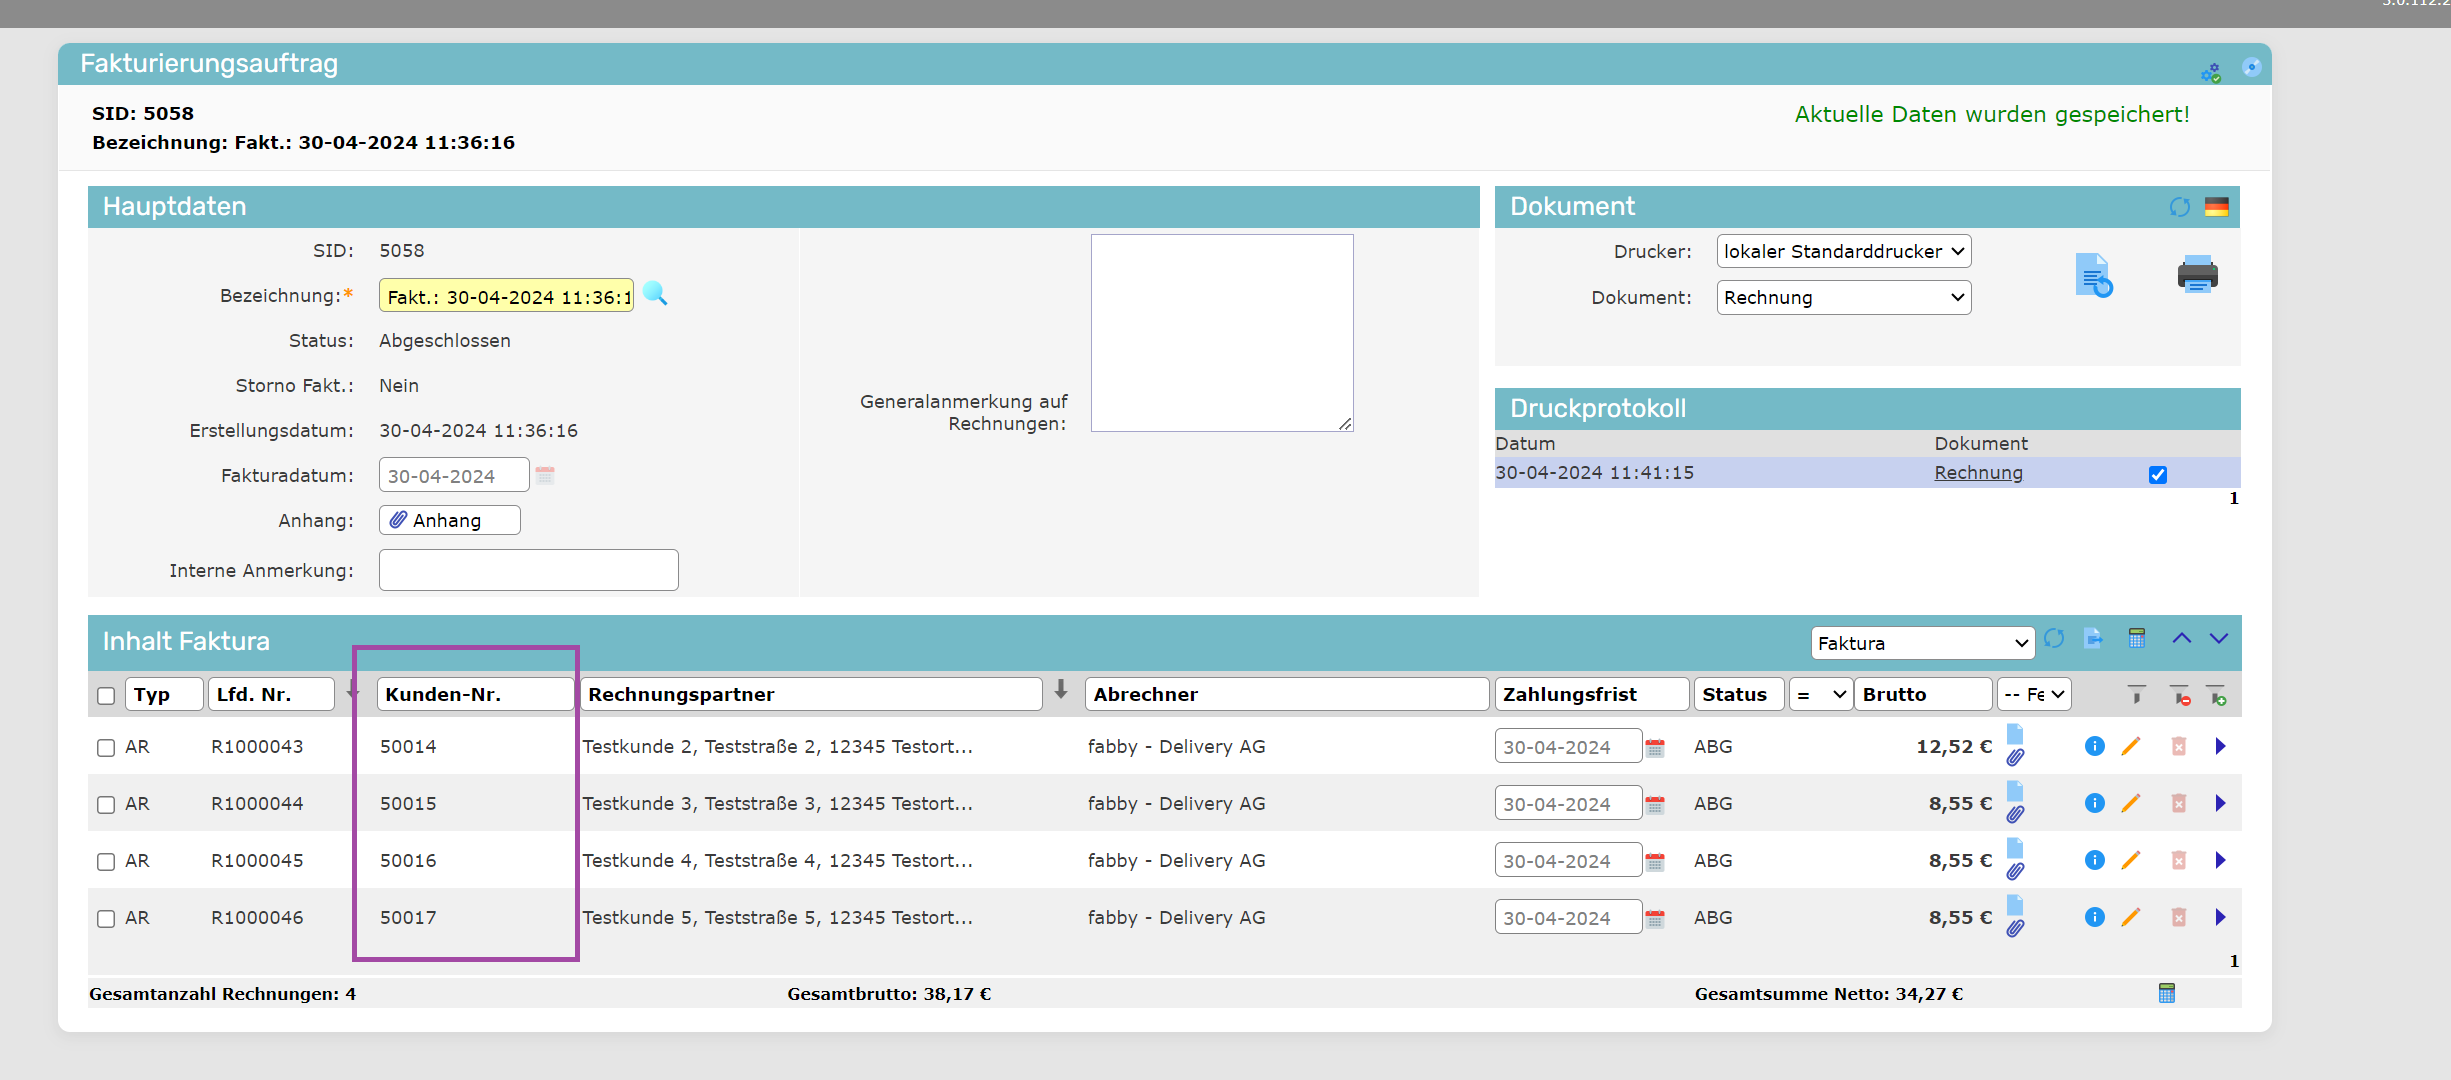Click the info icon for invoice R1000043
This screenshot has height=1080, width=2451.
2094,746
